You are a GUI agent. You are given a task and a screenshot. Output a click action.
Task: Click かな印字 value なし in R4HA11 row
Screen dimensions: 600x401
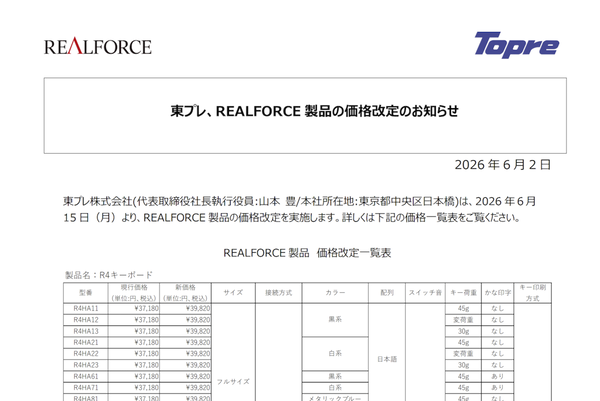pyautogui.click(x=497, y=308)
